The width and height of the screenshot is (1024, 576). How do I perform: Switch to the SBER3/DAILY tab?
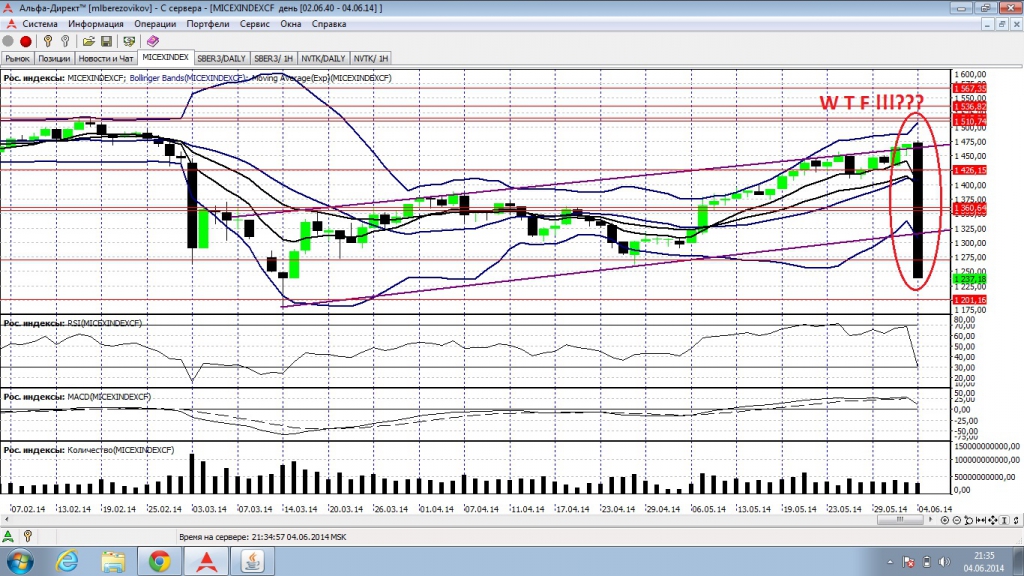[221, 58]
